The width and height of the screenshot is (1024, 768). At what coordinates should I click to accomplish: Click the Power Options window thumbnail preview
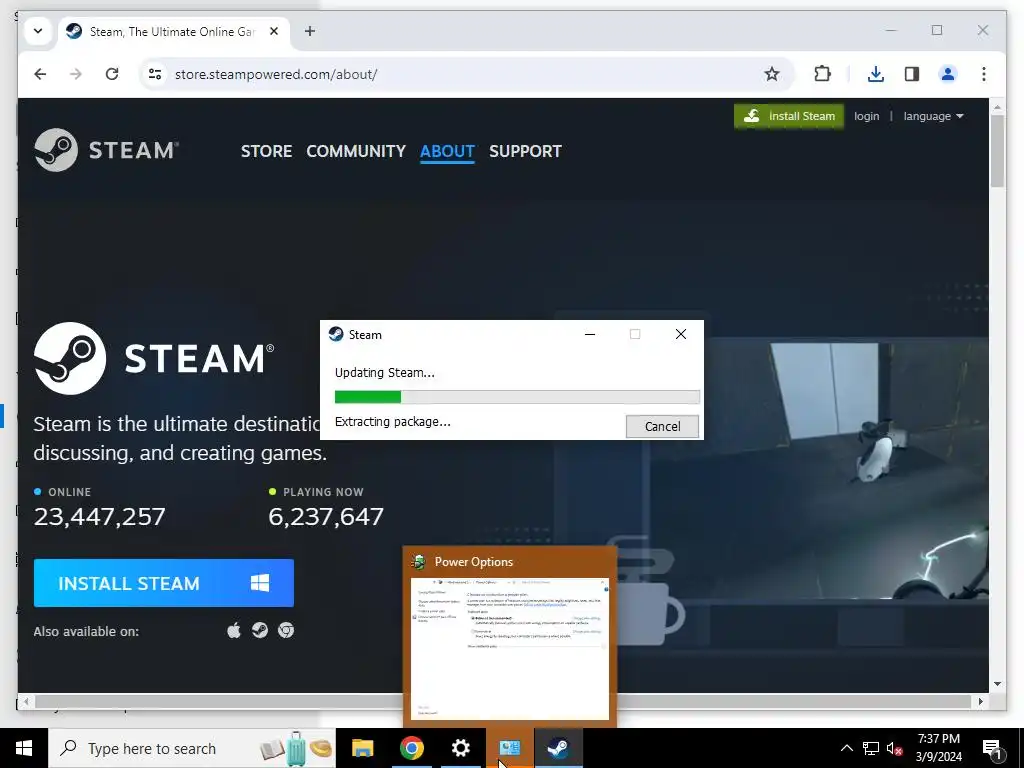tap(509, 648)
